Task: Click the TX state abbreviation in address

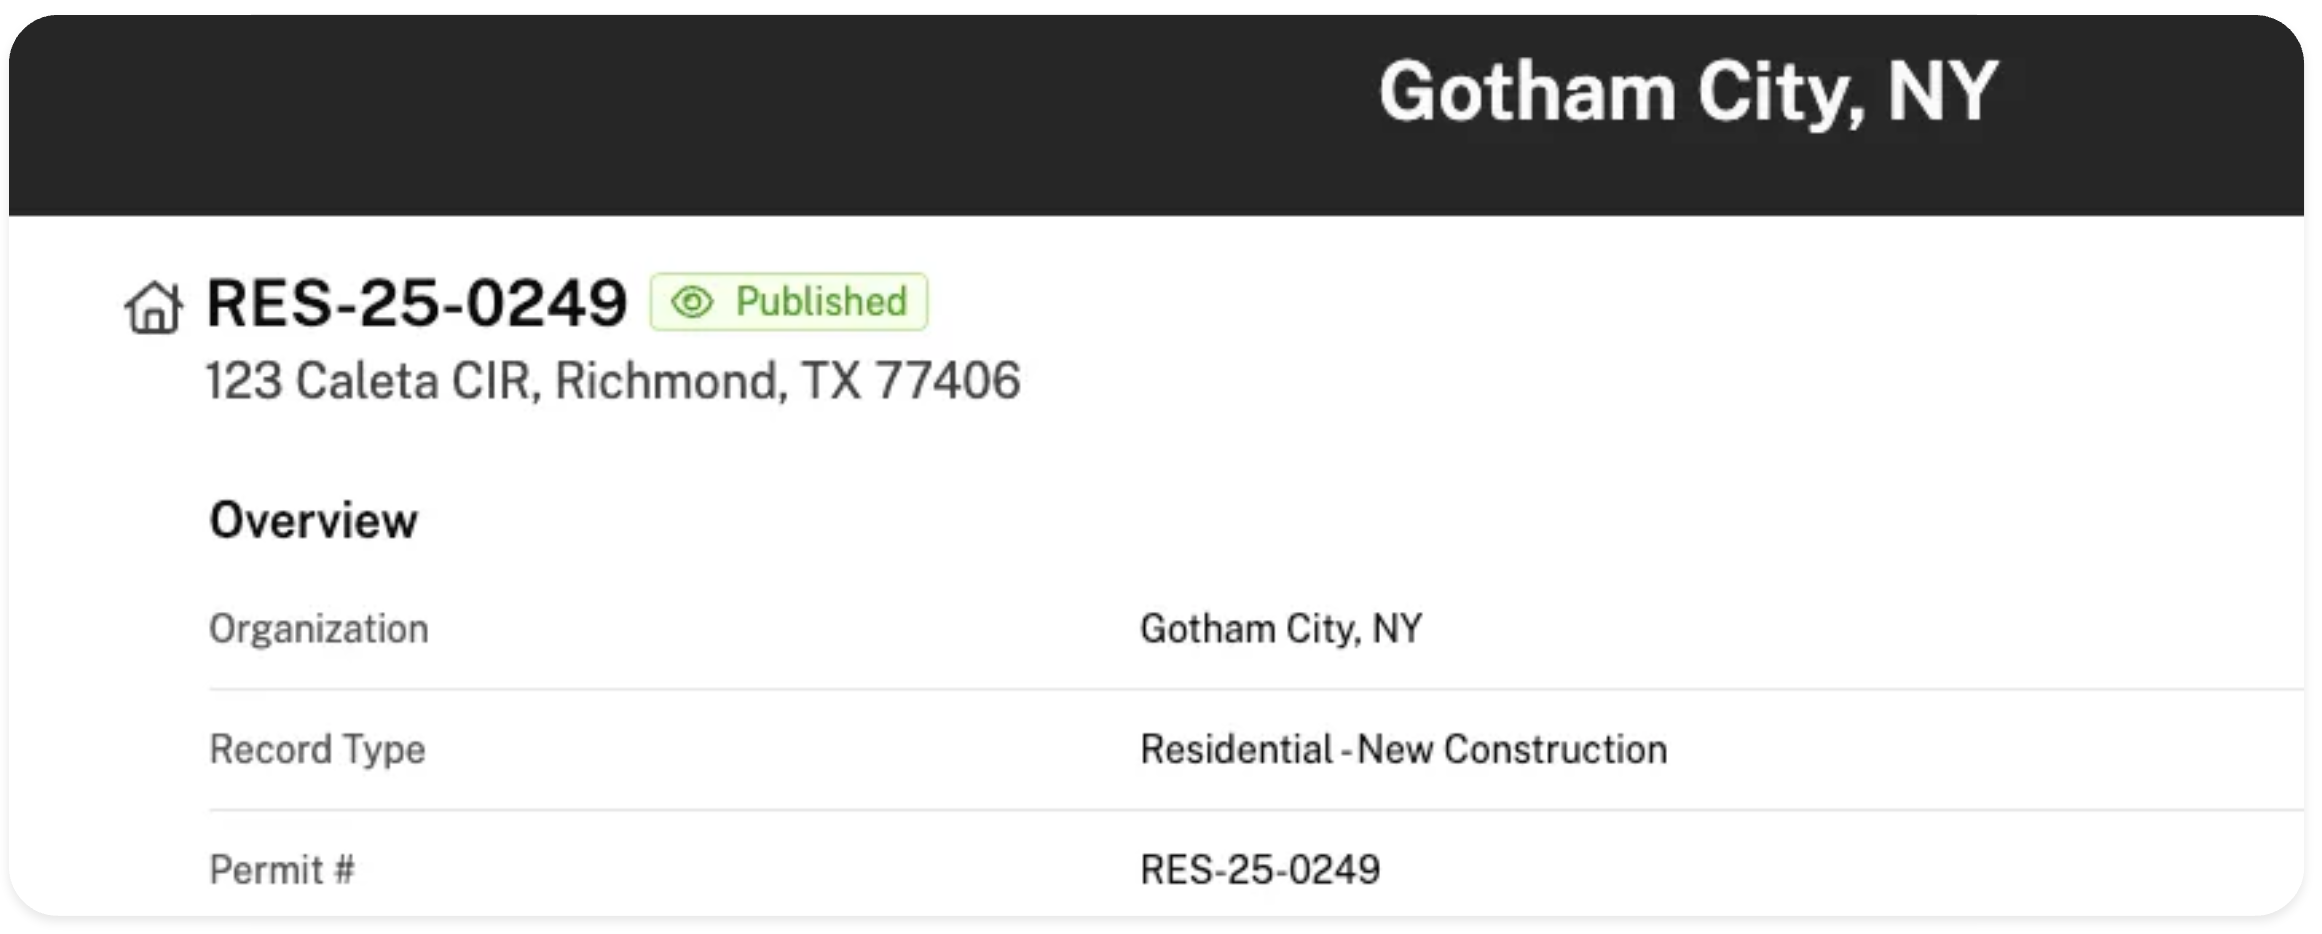Action: coord(830,381)
